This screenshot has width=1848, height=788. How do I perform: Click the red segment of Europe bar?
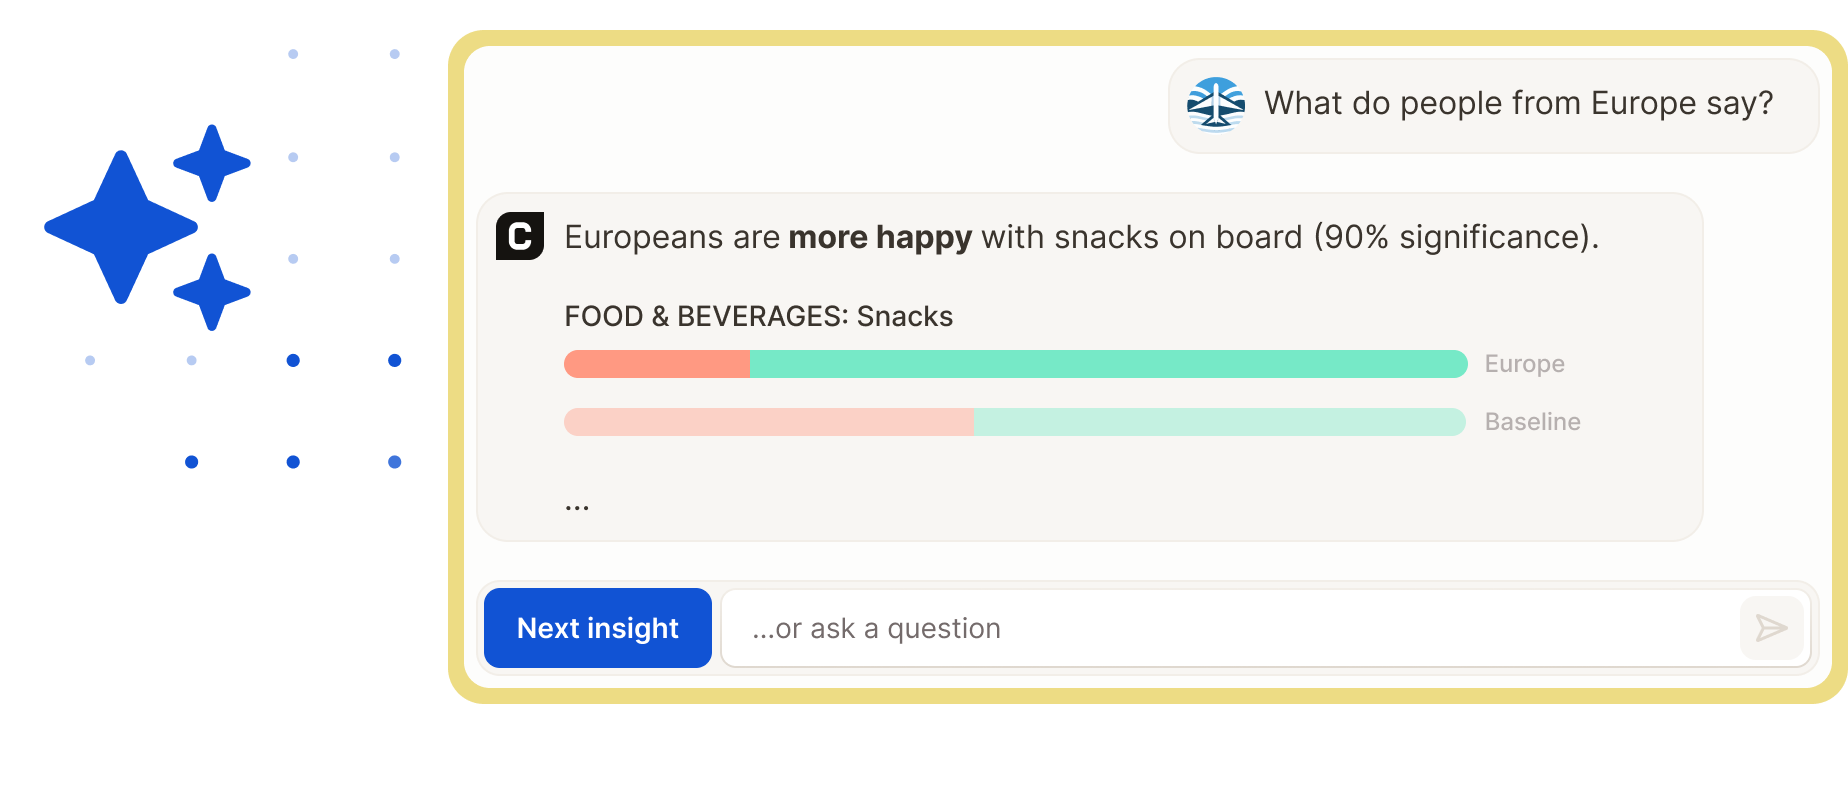657,364
